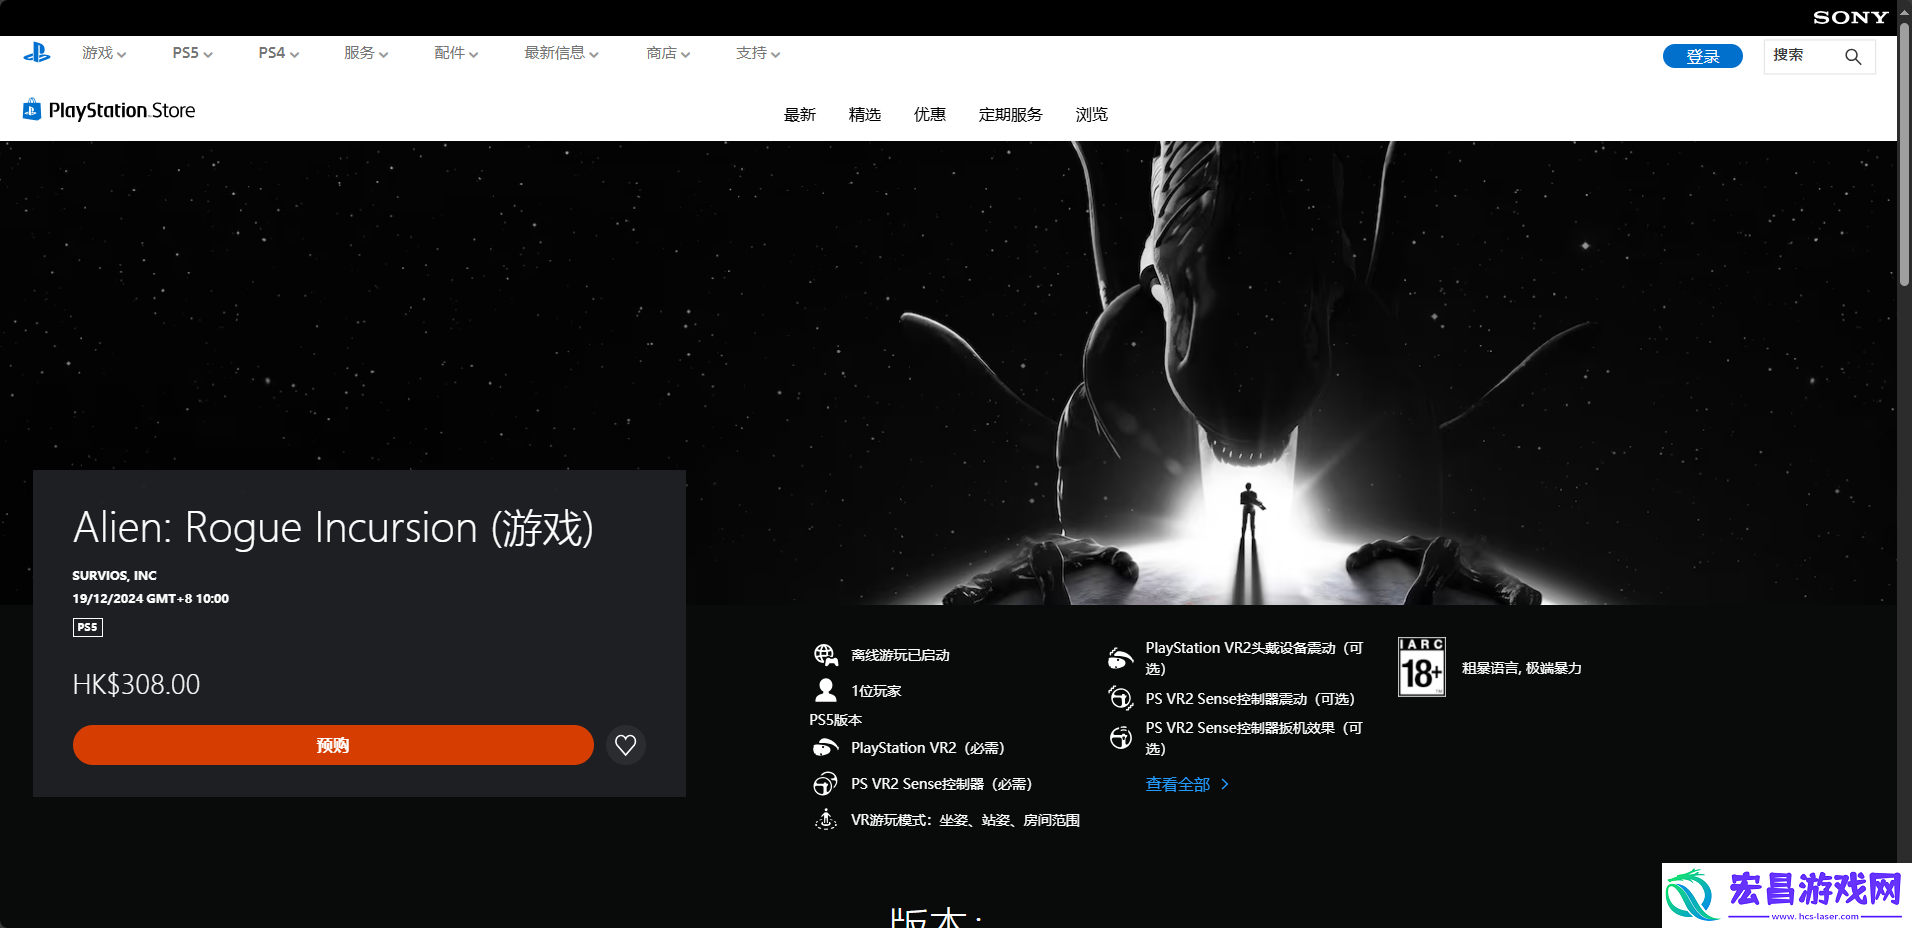This screenshot has height=928, width=1912.
Task: Open the 浏览 store tab
Action: pyautogui.click(x=1092, y=115)
